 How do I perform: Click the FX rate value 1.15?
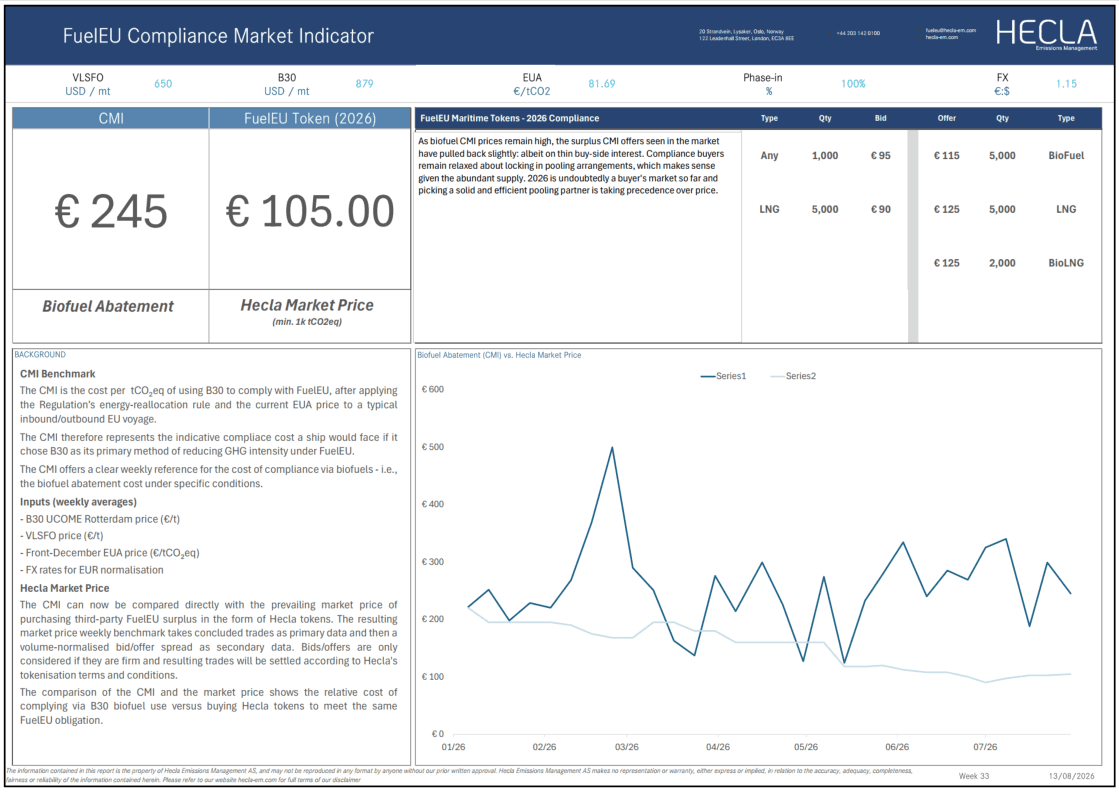click(x=1065, y=83)
